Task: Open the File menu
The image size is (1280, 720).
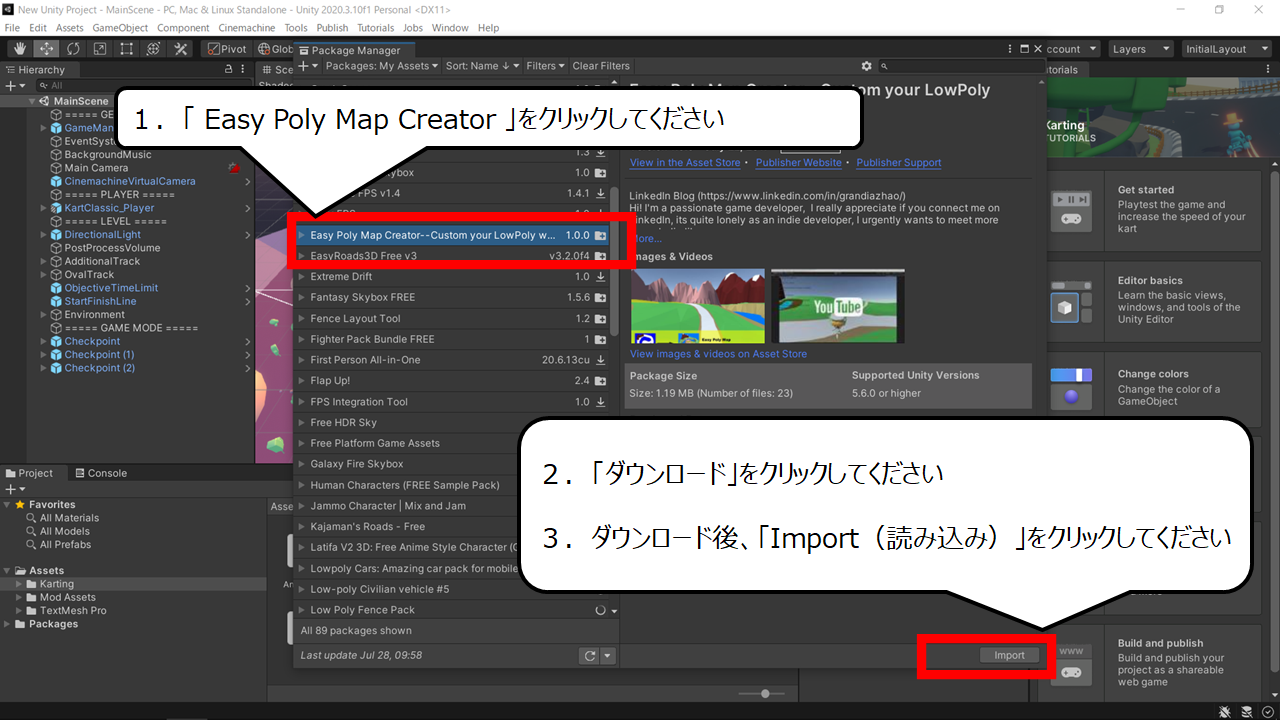Action: click(x=12, y=28)
